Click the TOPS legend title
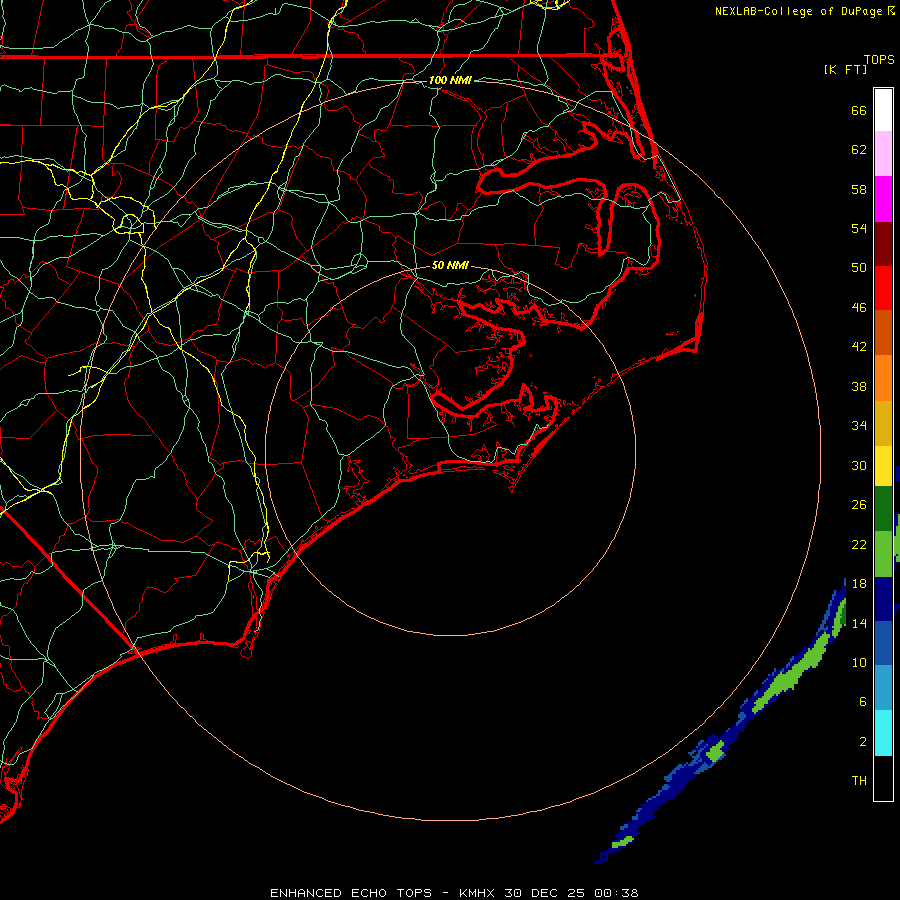Image resolution: width=900 pixels, height=900 pixels. 879,59
